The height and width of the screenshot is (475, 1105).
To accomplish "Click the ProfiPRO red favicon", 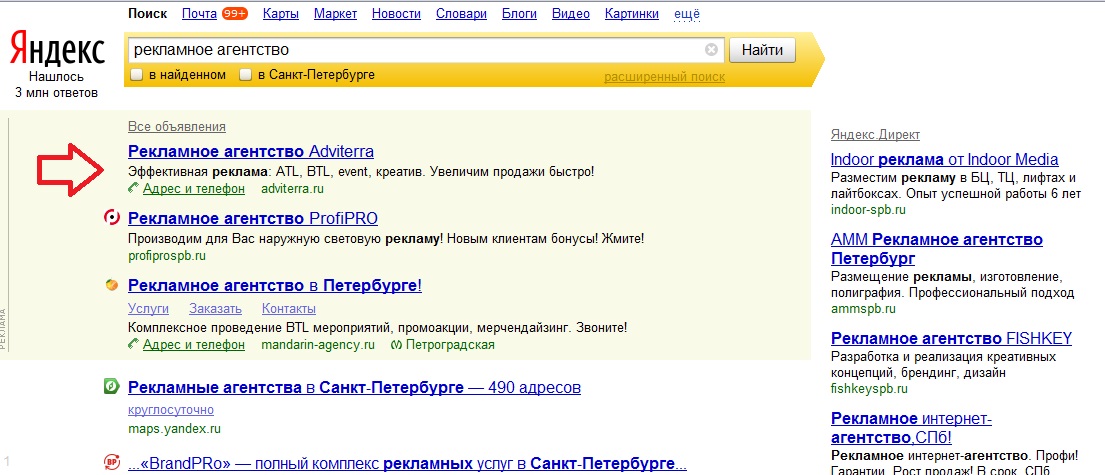I will [112, 218].
